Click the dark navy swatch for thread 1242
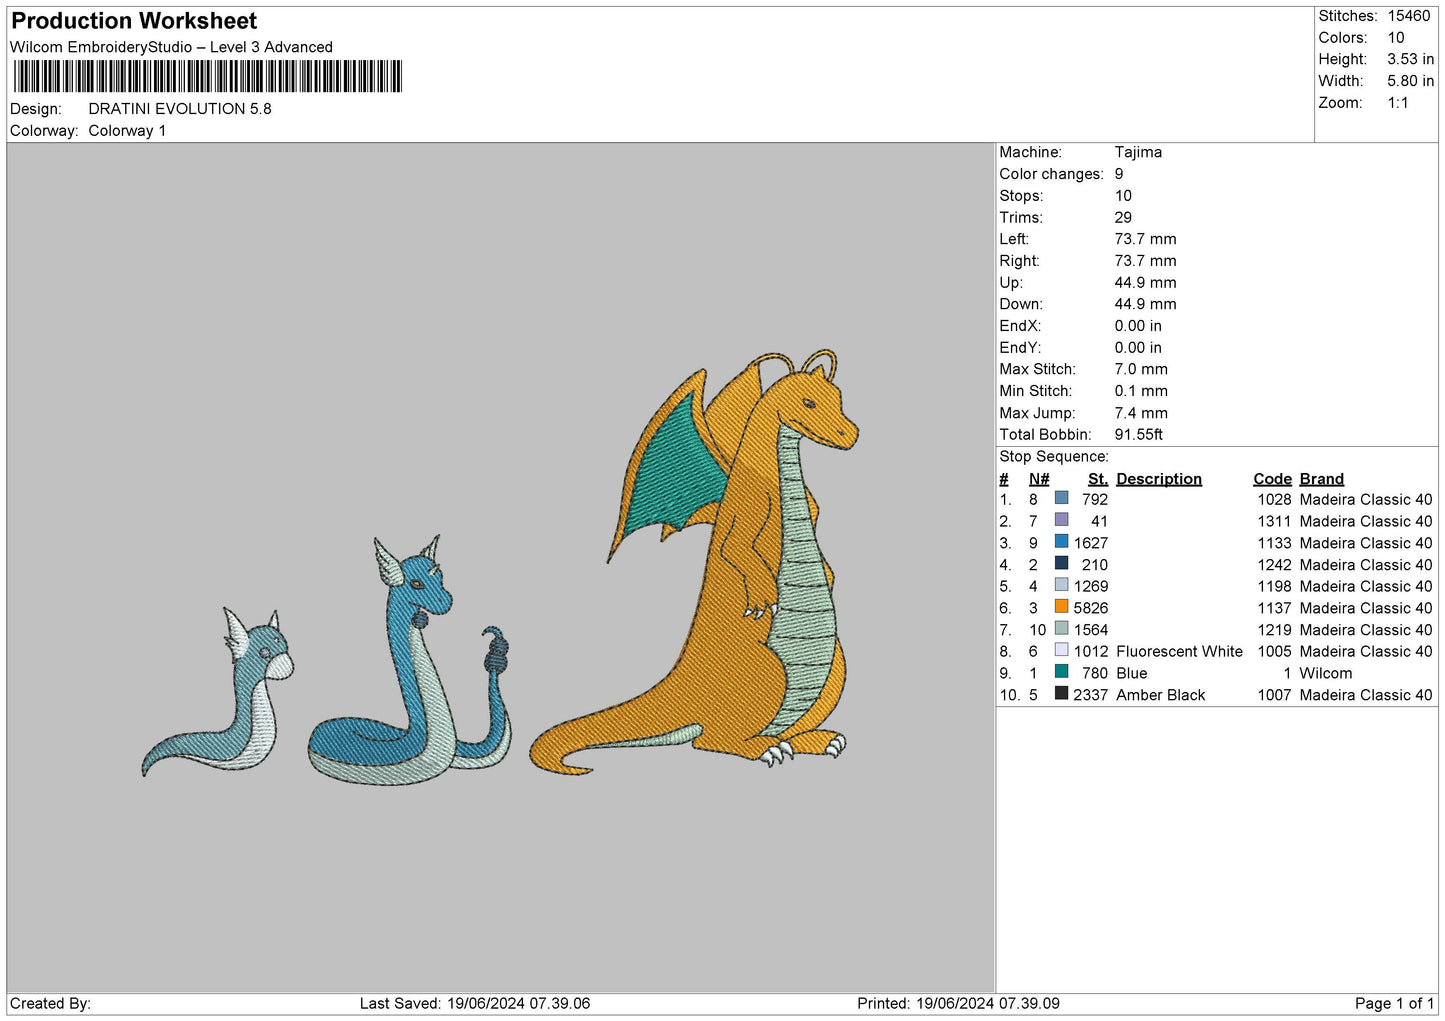Viewport: 1445px width, 1021px height. click(1061, 563)
